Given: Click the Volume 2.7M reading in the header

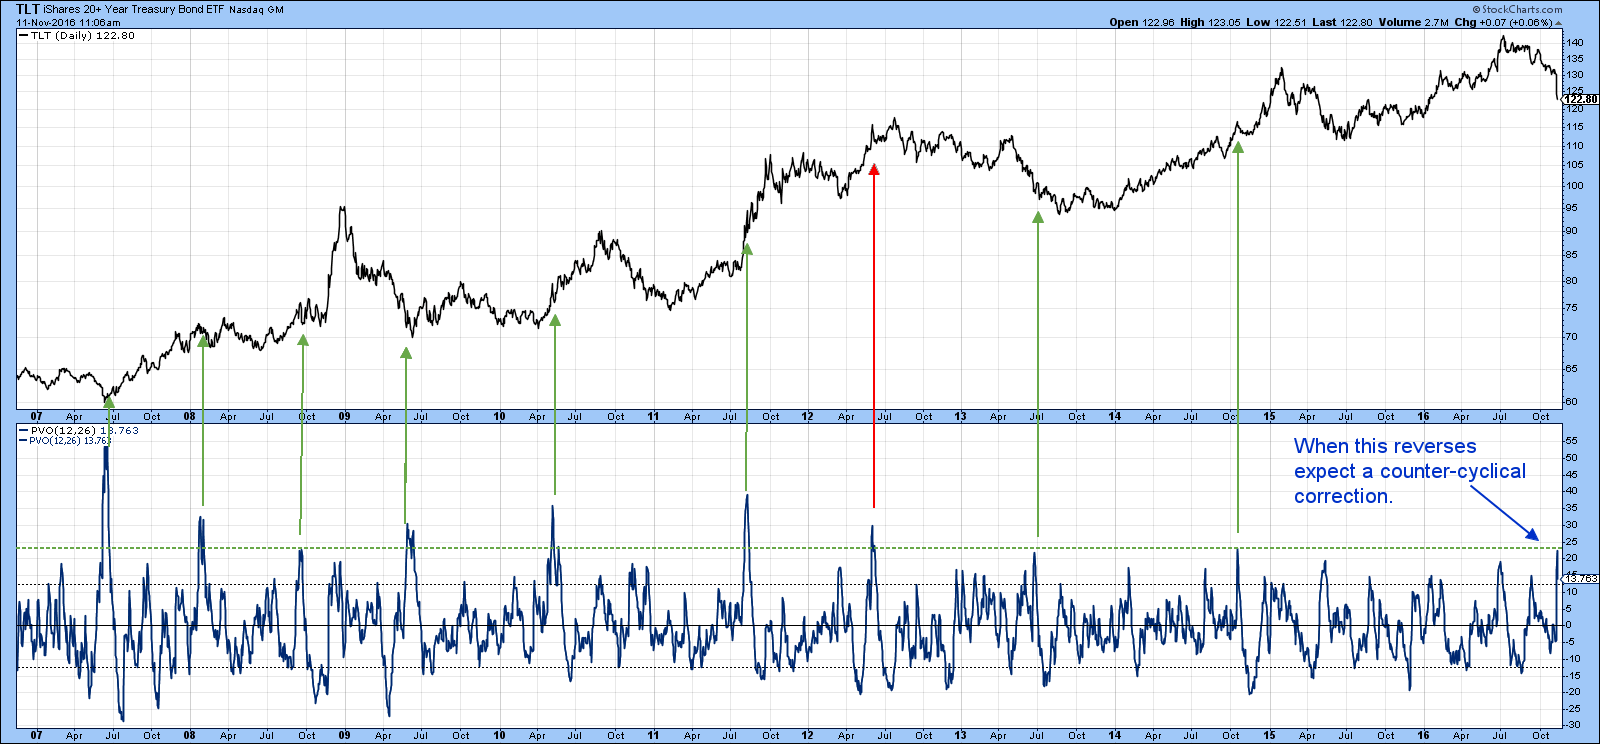Looking at the screenshot, I should pos(1412,22).
